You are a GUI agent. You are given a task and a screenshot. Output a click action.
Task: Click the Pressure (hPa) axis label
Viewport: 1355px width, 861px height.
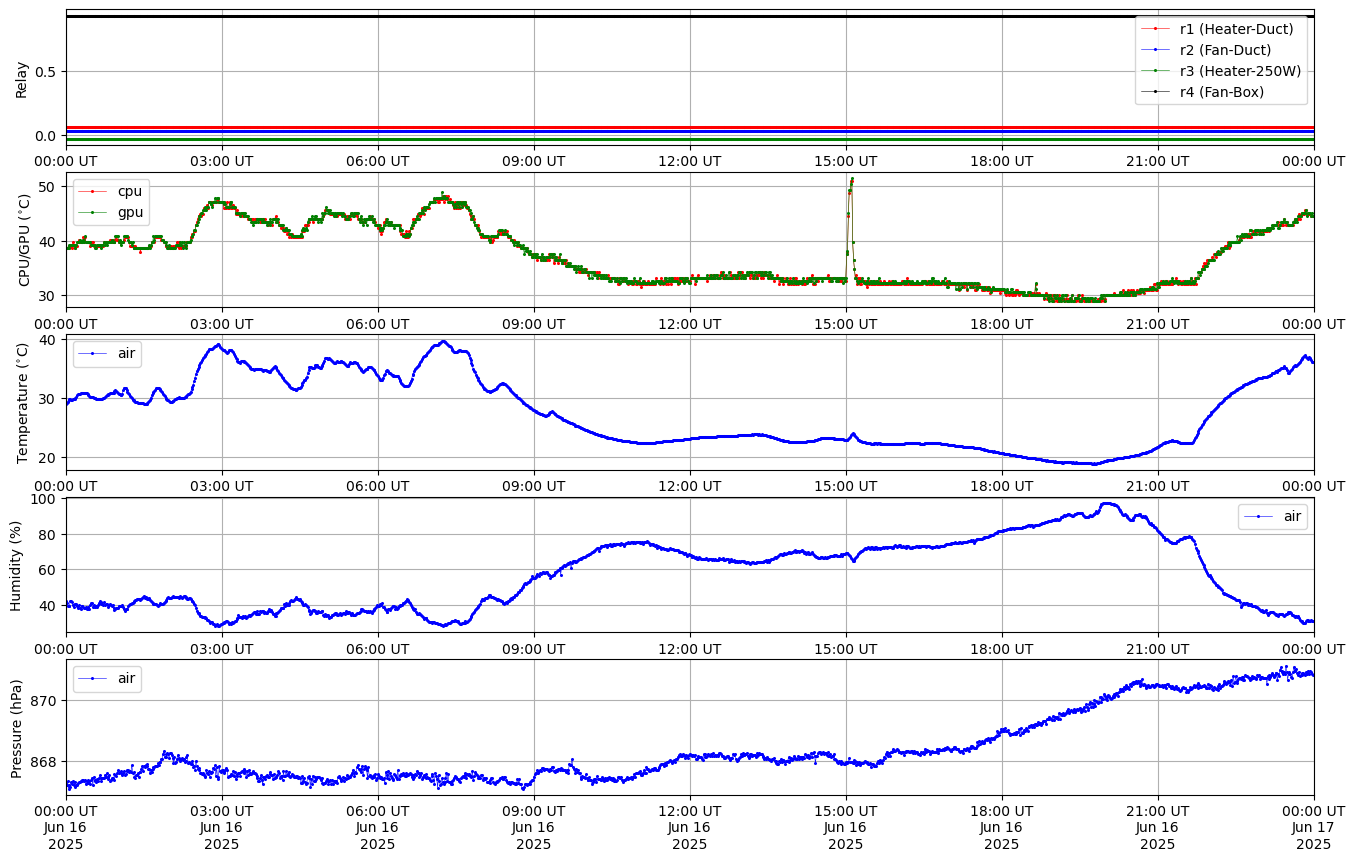pyautogui.click(x=16, y=727)
